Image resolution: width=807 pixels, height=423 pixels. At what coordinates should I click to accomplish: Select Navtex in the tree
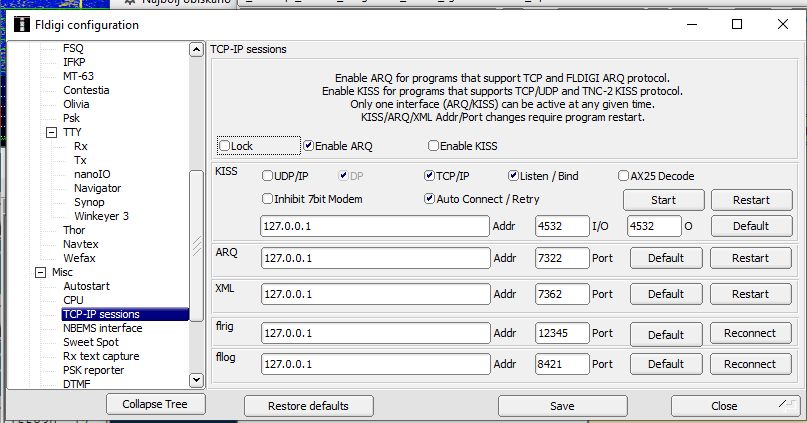(81, 244)
